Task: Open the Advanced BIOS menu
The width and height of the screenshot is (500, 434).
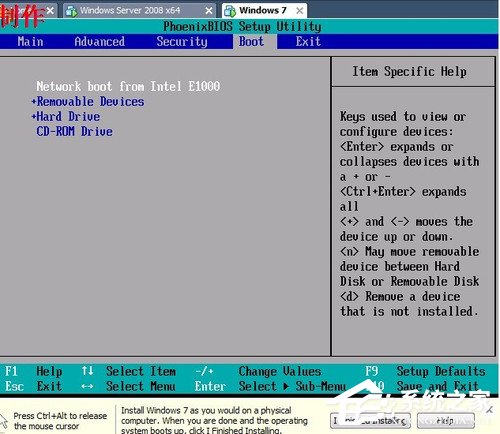Action: [99, 42]
